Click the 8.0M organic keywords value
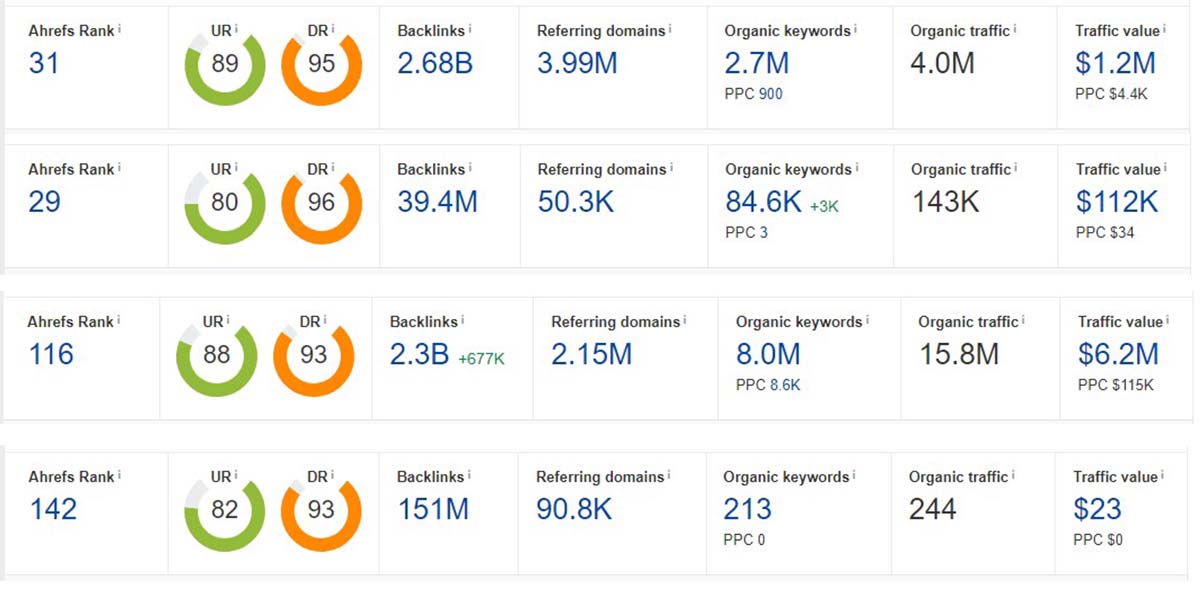The width and height of the screenshot is (1200, 600). coord(768,354)
